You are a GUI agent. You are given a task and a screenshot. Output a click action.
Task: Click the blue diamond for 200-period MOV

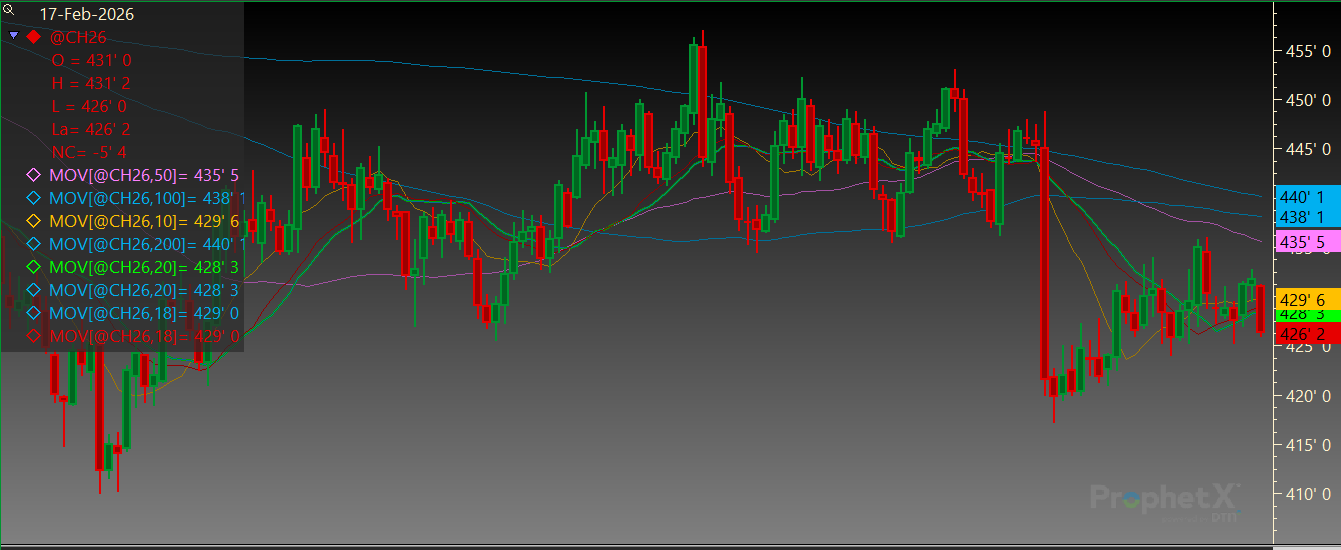pos(33,244)
